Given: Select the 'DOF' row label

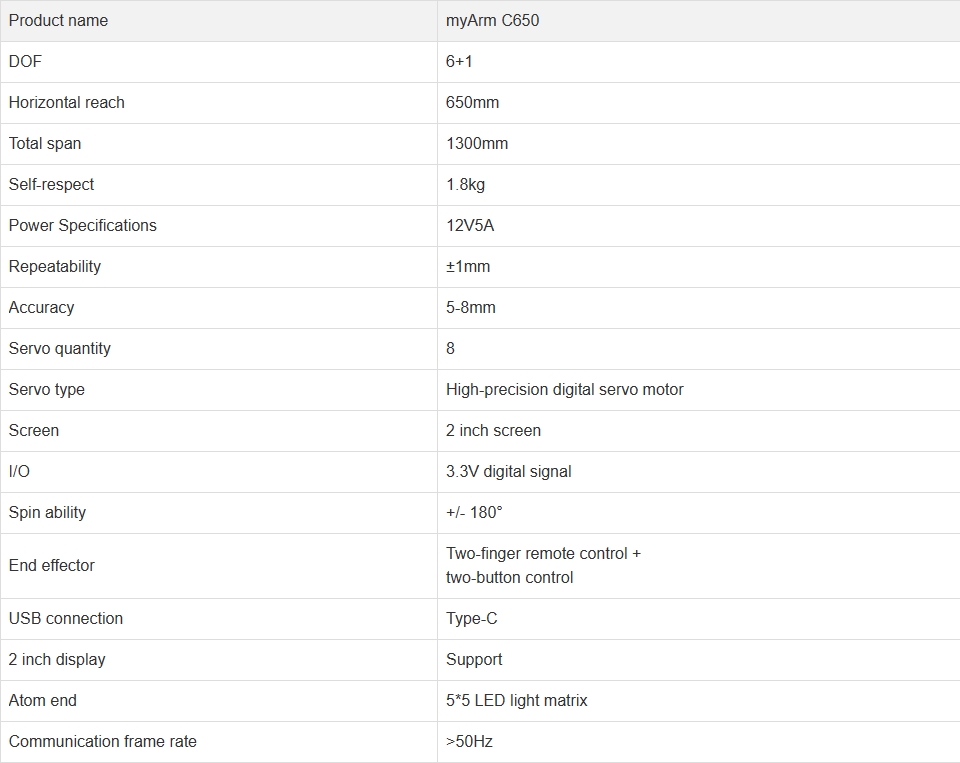Looking at the screenshot, I should click(25, 62).
